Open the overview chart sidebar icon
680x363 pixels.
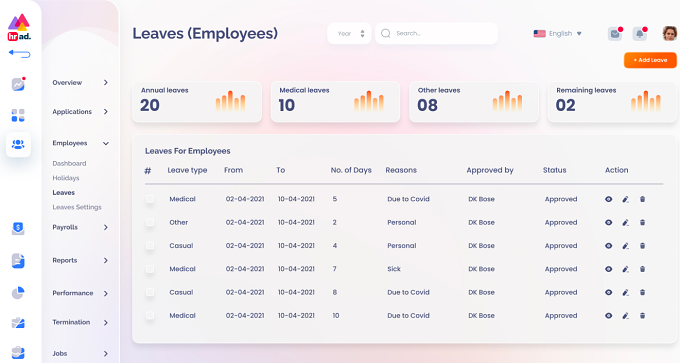(x=18, y=84)
